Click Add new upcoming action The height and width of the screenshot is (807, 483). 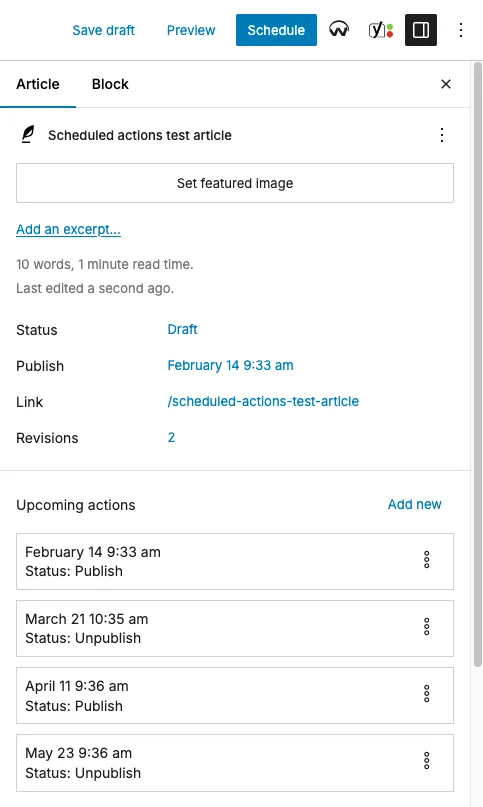coord(415,504)
